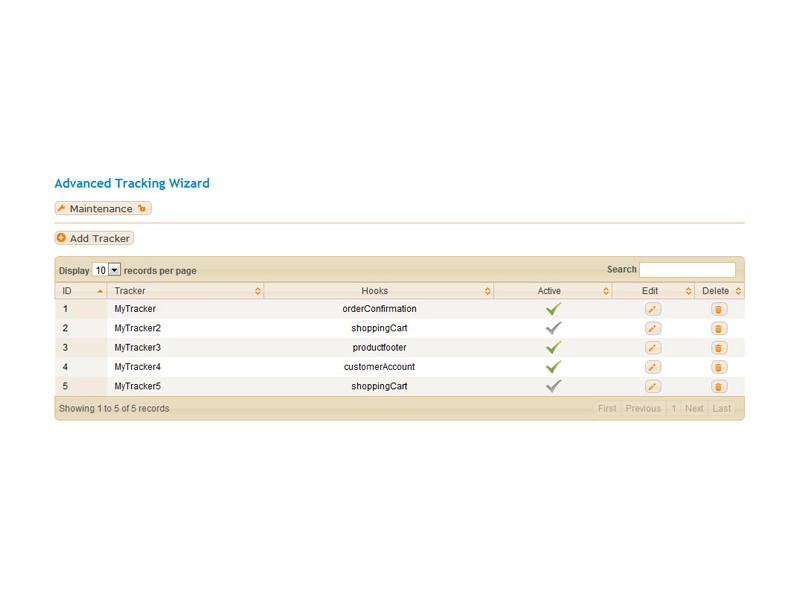Toggle active checkmark for MyTracker5
Image resolution: width=800 pixels, height=600 pixels.
(554, 386)
